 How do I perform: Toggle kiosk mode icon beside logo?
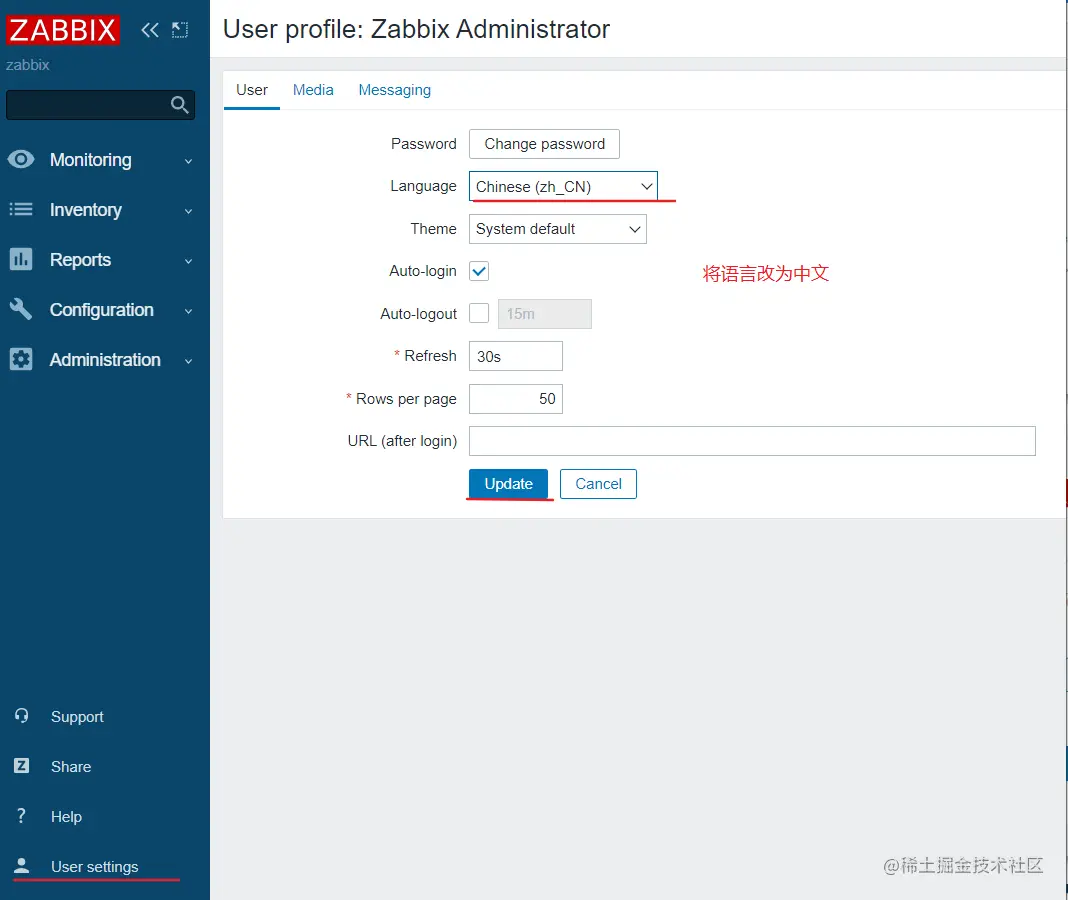180,30
